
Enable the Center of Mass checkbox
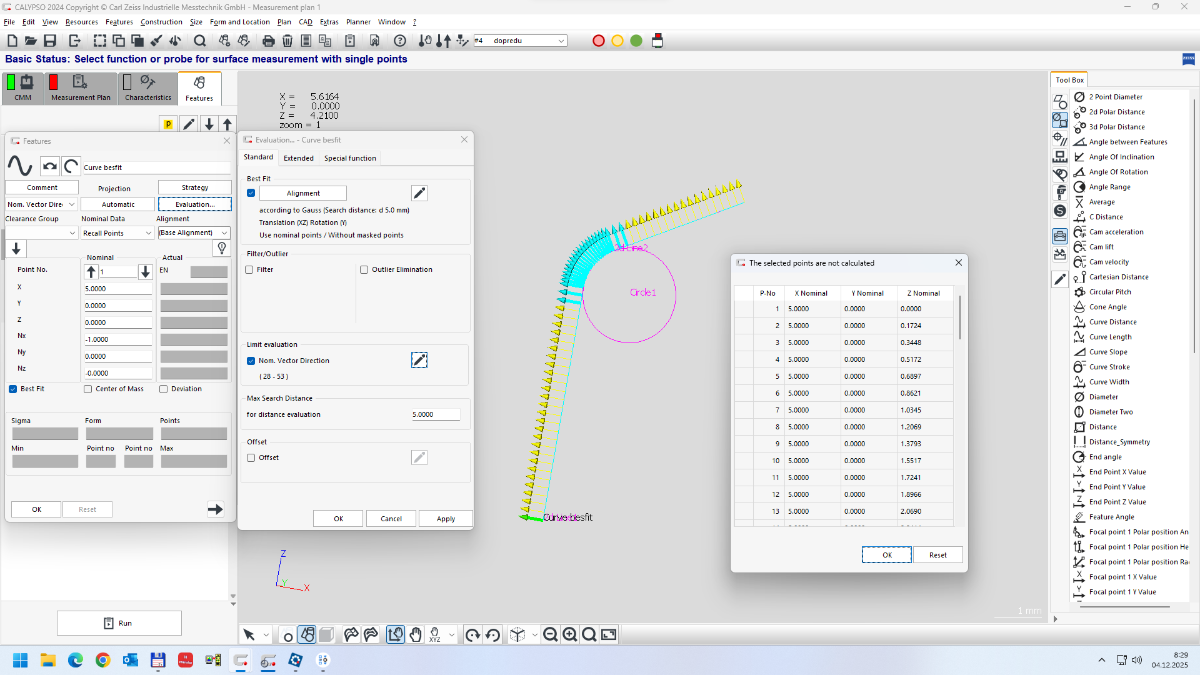pos(89,389)
